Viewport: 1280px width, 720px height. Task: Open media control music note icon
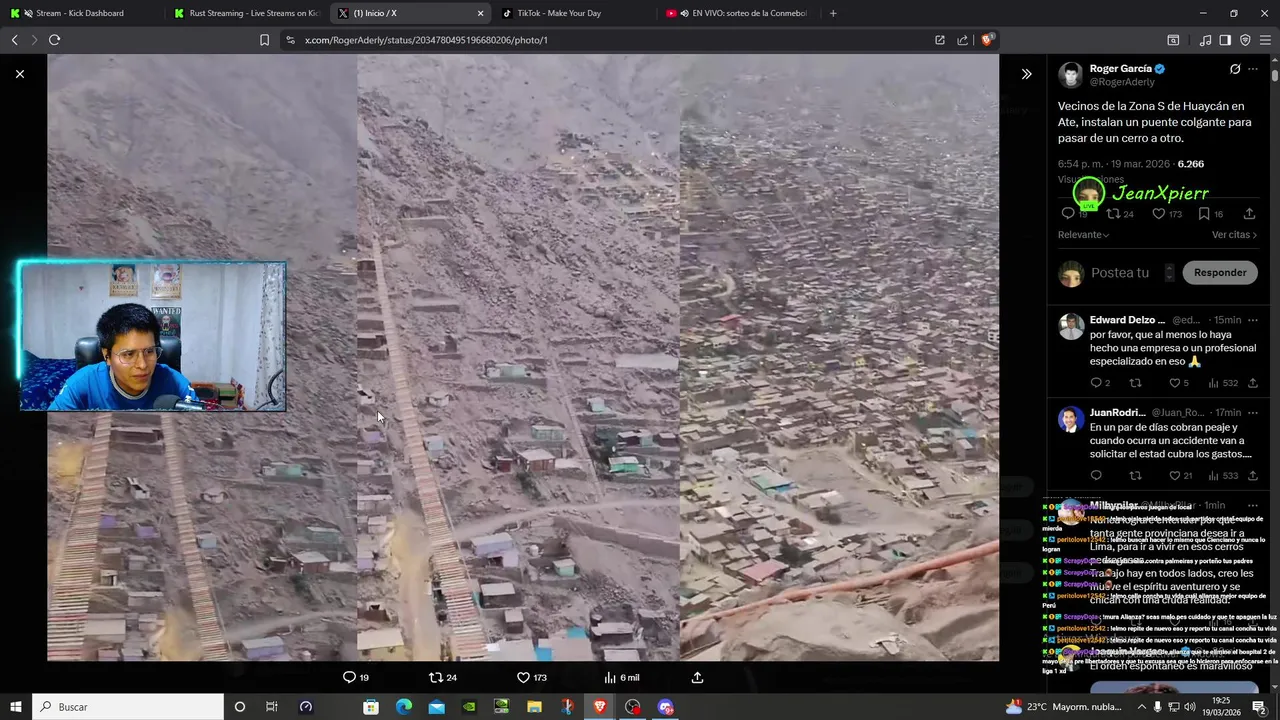click(x=1205, y=40)
